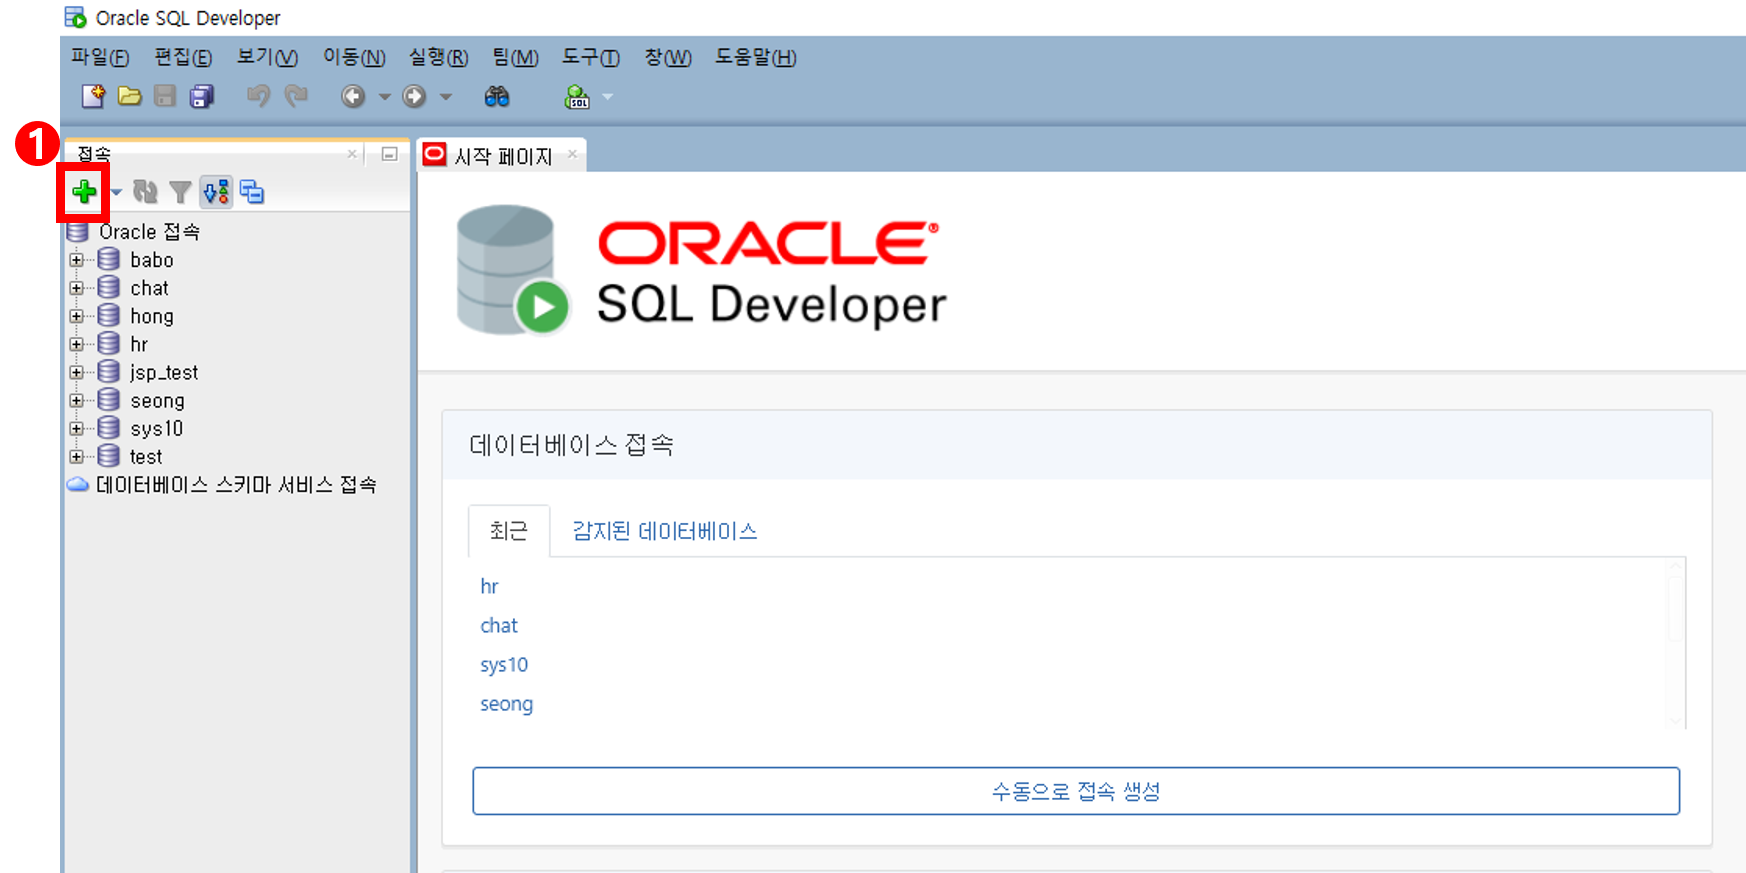Screen dimensions: 1746x873
Task: Expand the jsp_test connection node
Action: coord(76,372)
